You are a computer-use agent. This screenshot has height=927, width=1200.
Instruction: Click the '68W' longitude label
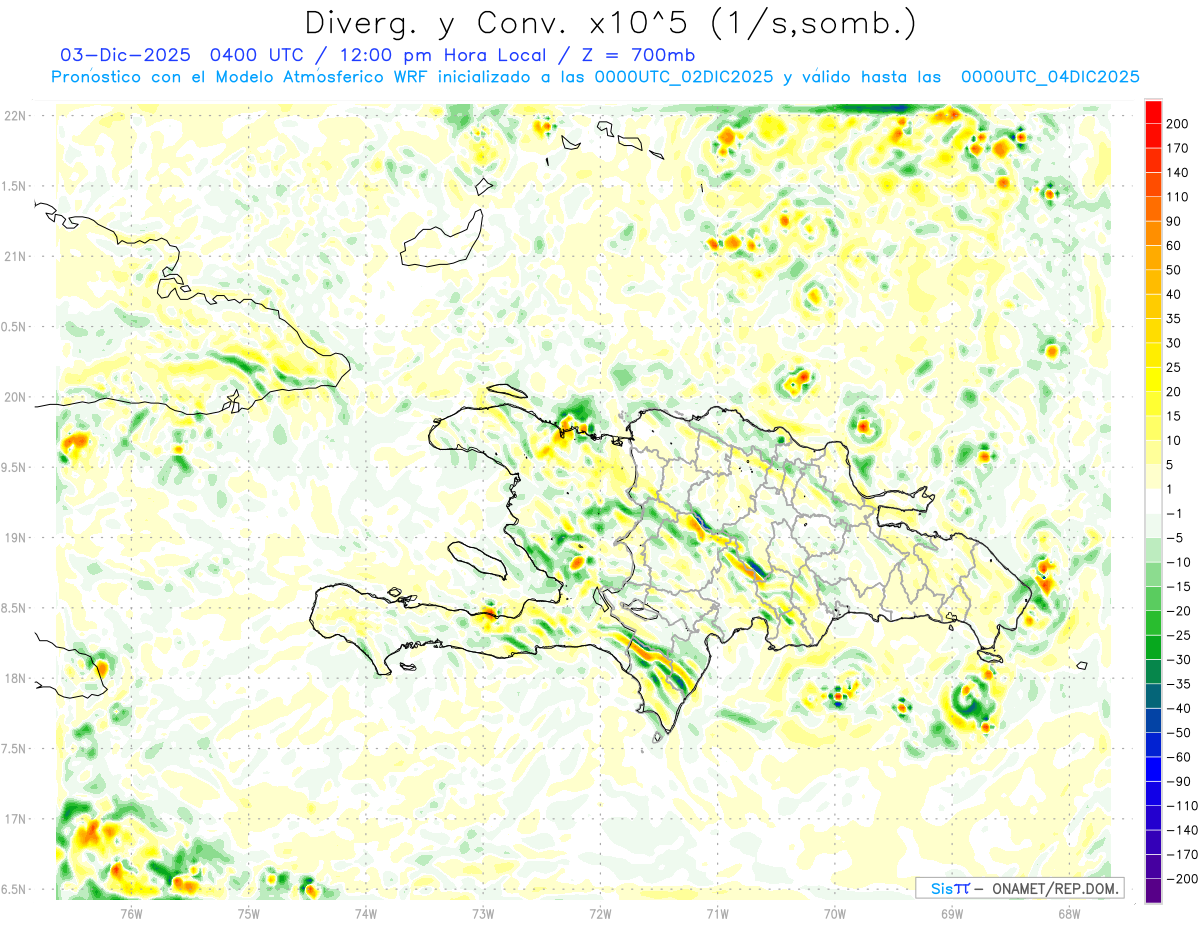[x=1069, y=913]
